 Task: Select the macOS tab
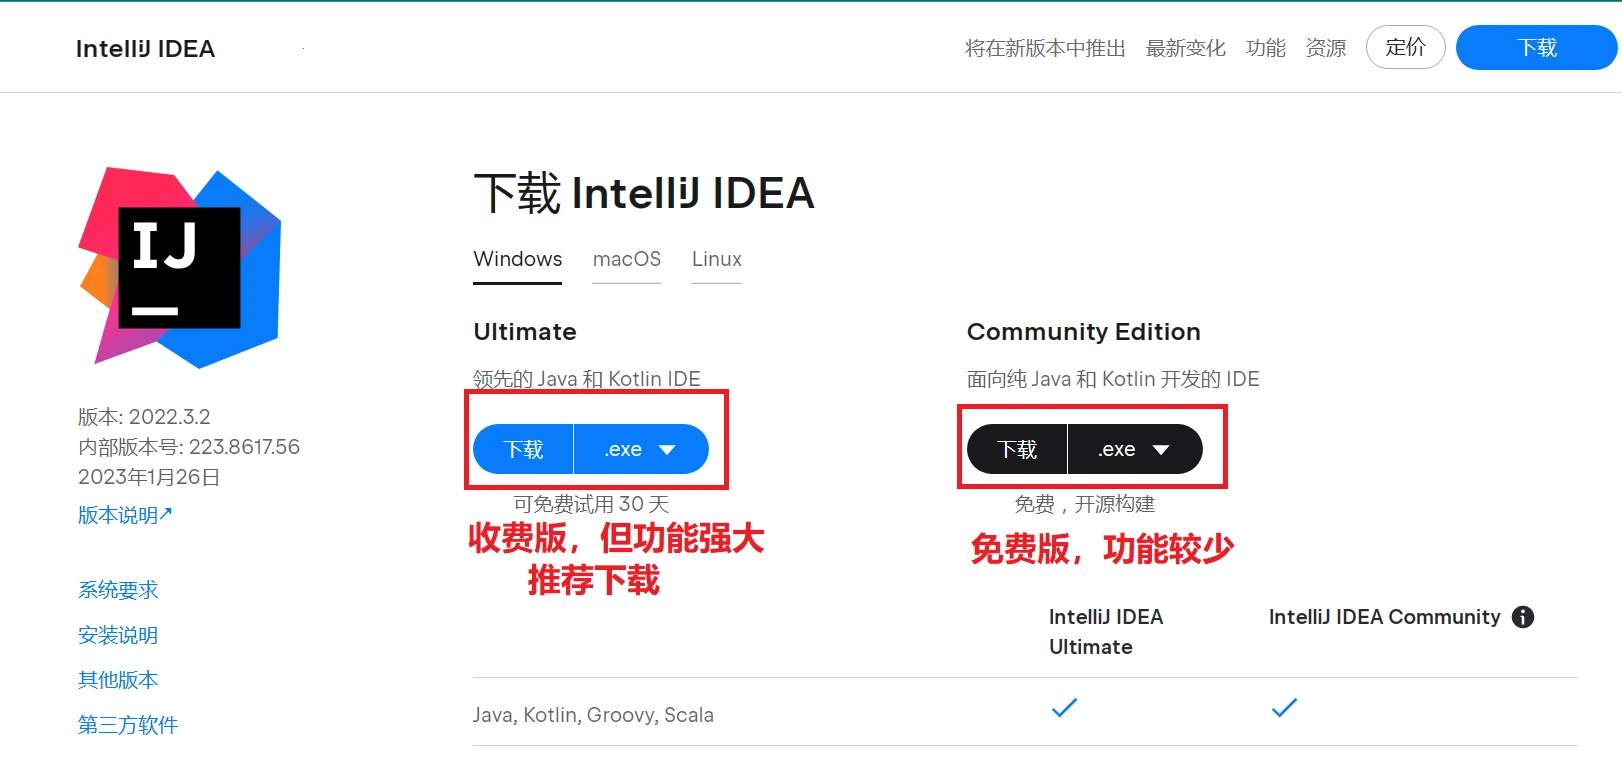click(626, 259)
